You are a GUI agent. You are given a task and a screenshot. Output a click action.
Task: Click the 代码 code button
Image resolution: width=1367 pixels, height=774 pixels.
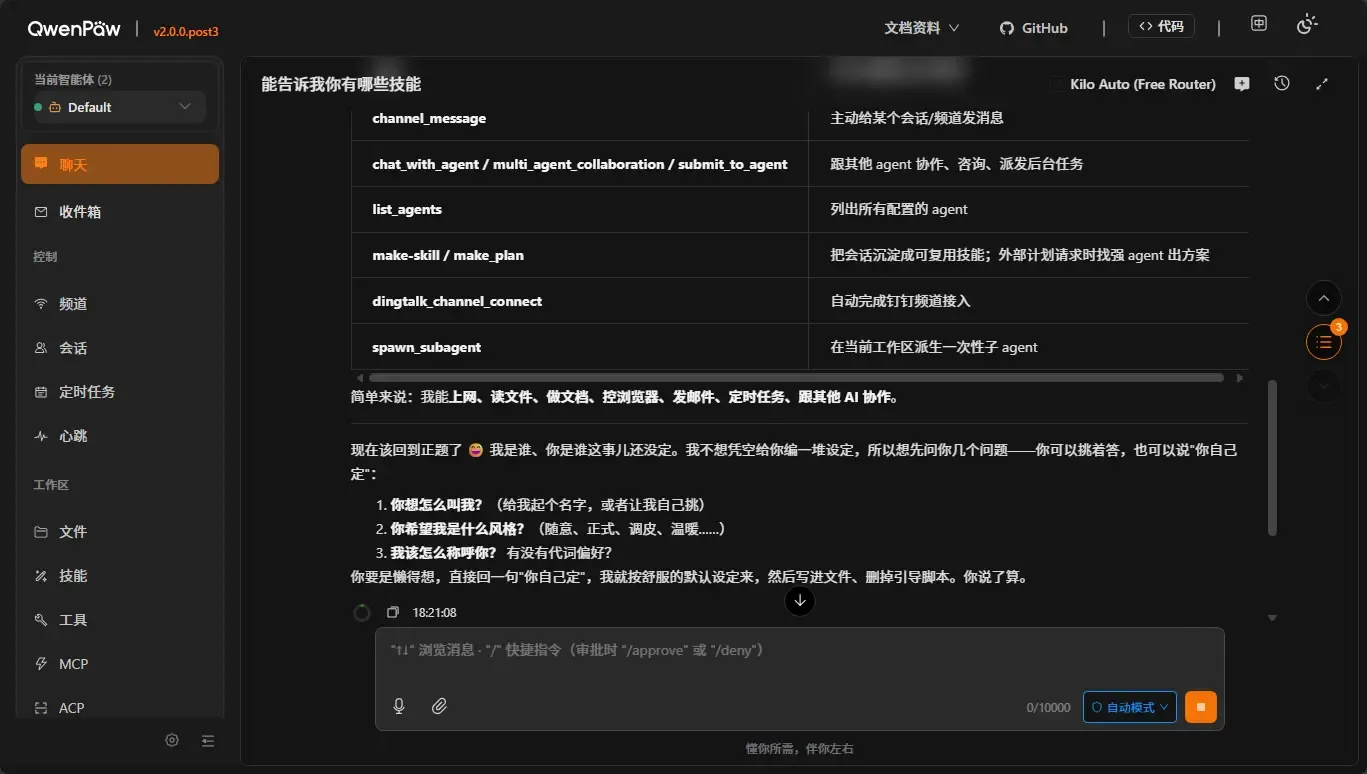[1161, 26]
